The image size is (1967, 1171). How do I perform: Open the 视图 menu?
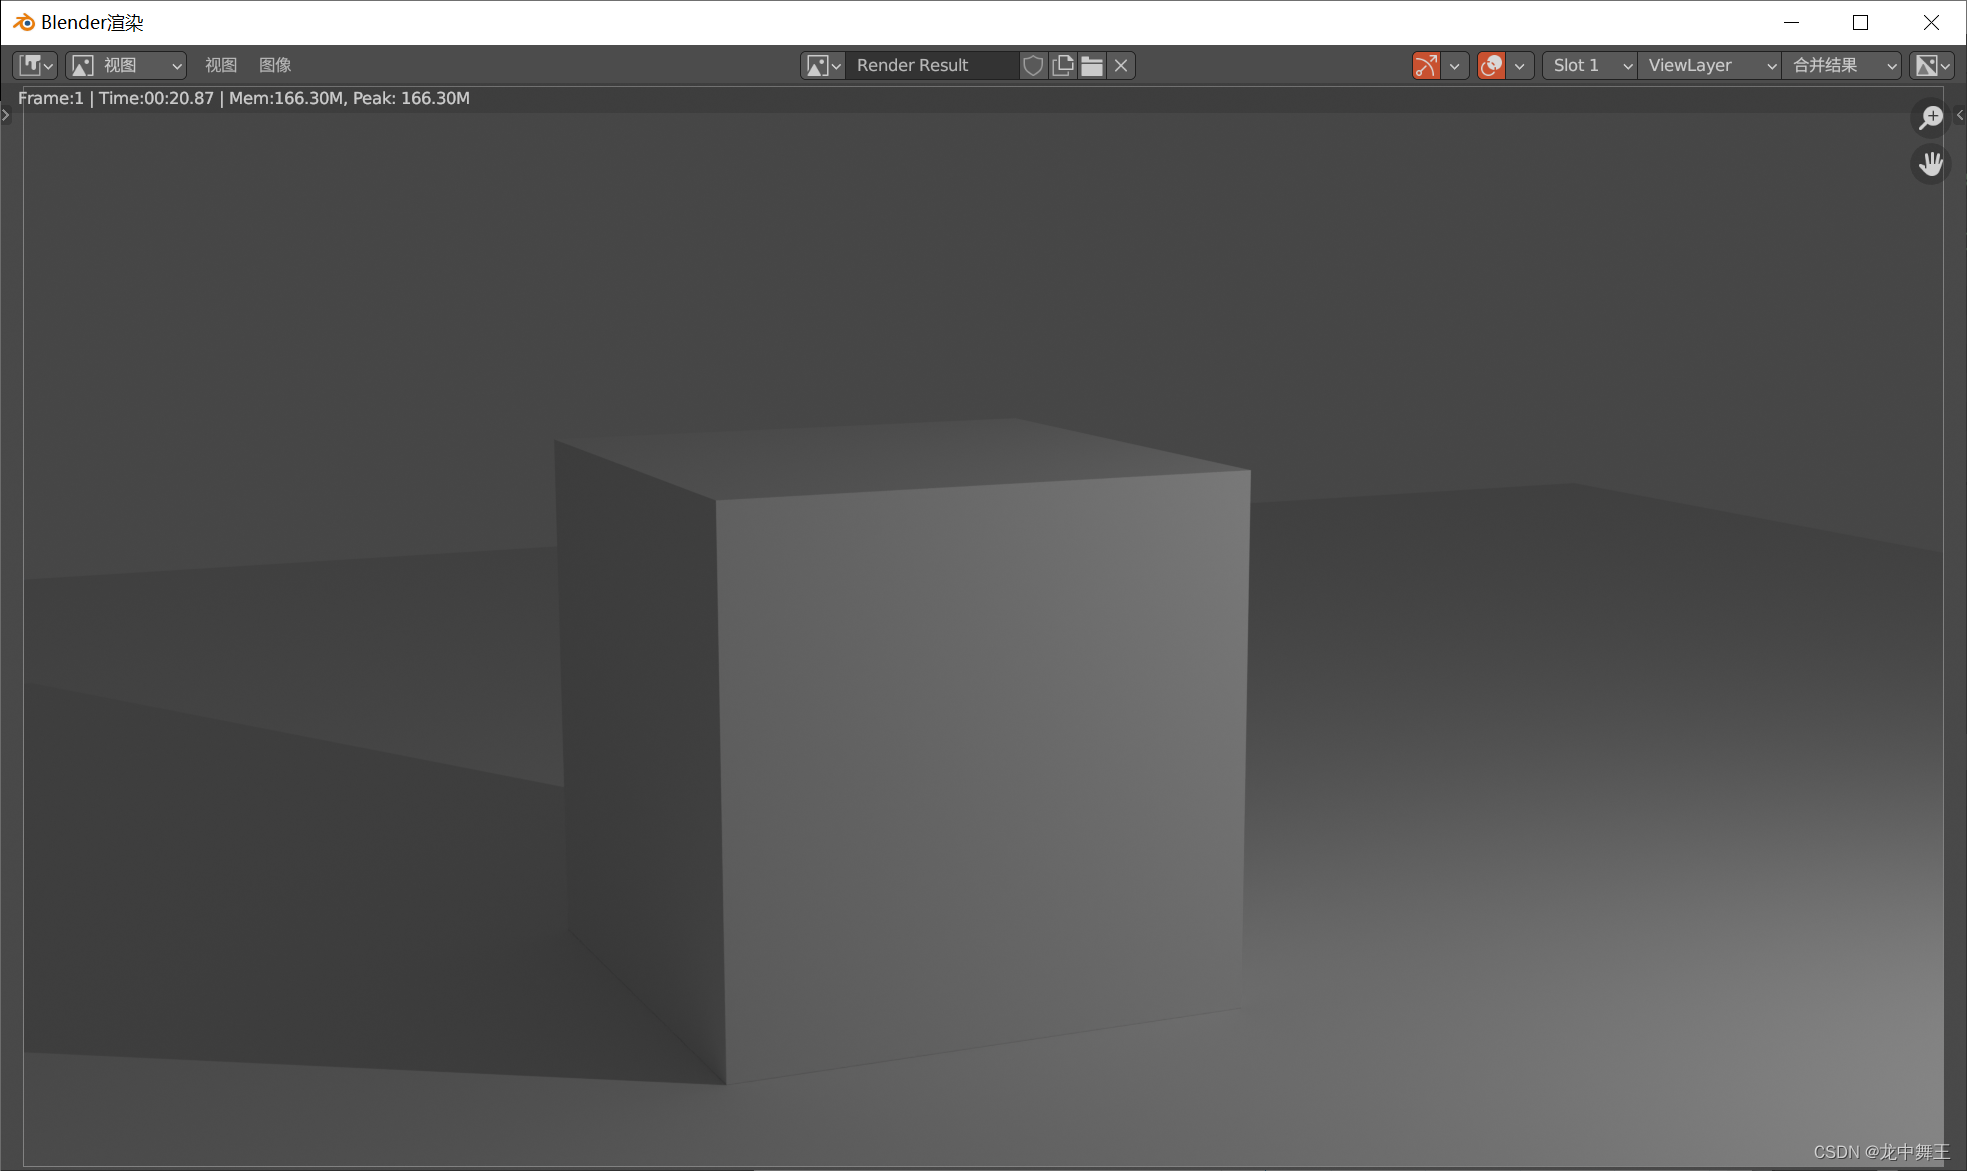click(x=220, y=65)
